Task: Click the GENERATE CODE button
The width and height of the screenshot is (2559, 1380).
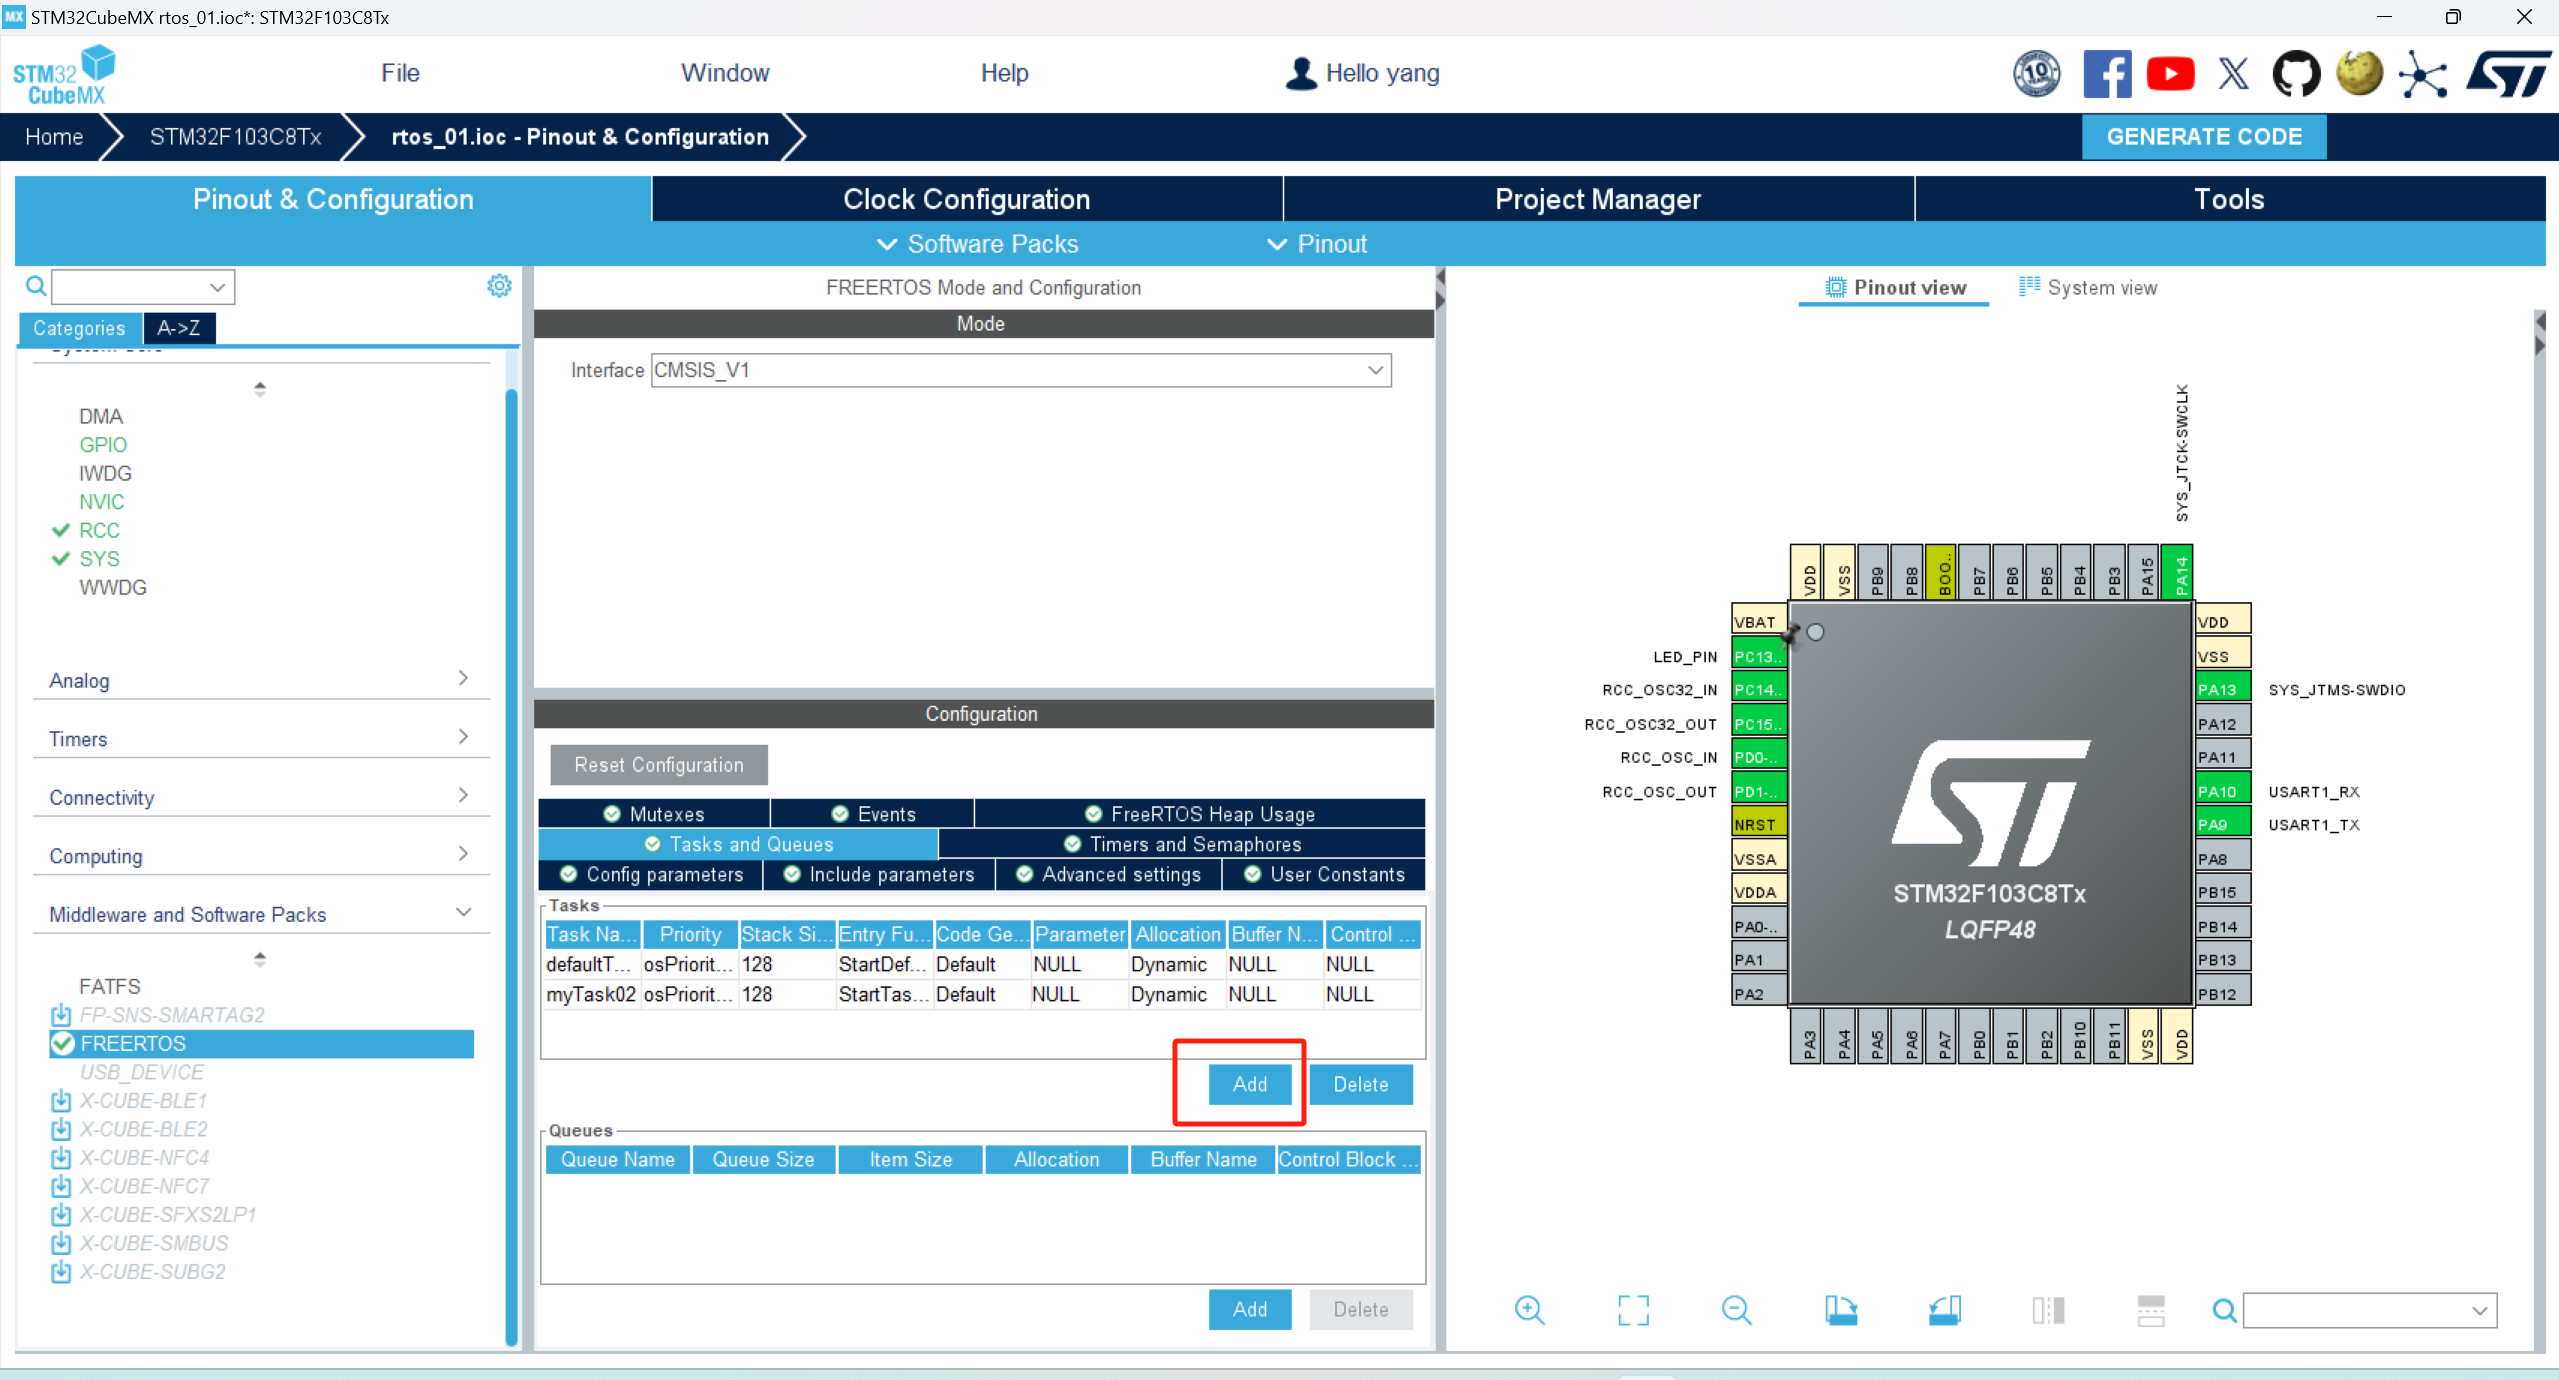Action: click(2203, 137)
